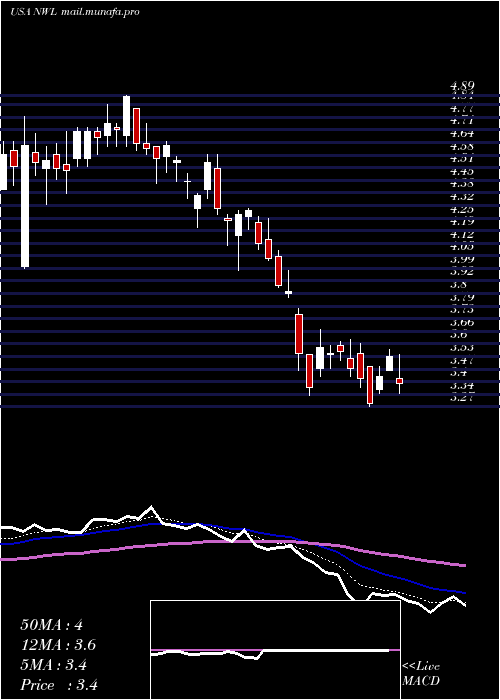Click the 'USA NWL mail.munafa.pro' chart title
The image size is (500, 700).
[x=75, y=12]
